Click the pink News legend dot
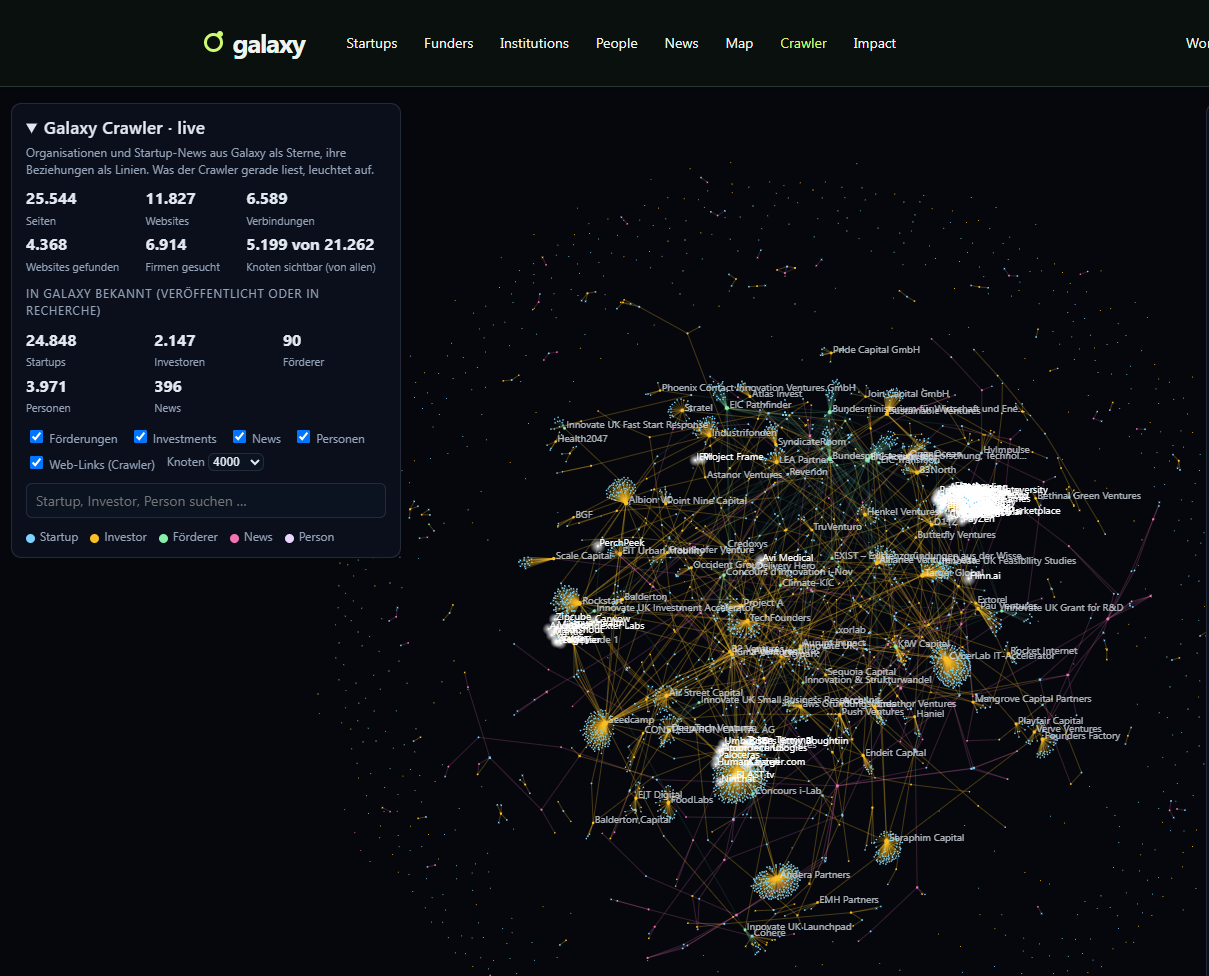 pos(234,538)
